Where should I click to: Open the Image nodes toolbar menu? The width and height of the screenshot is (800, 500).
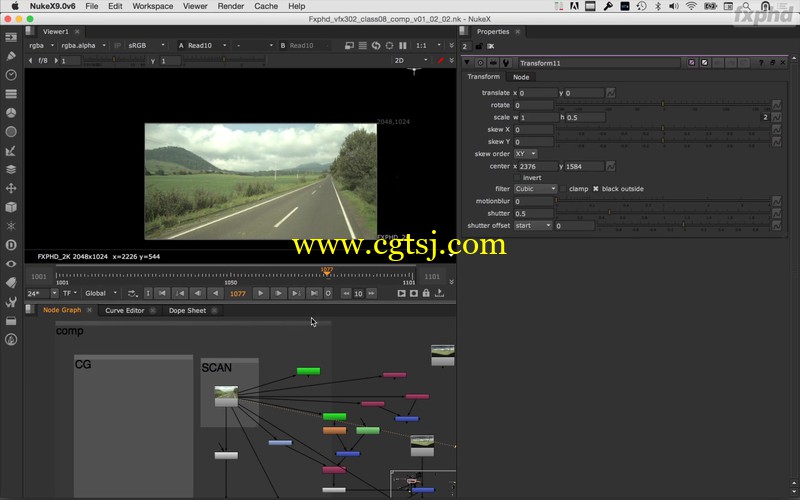pos(11,37)
